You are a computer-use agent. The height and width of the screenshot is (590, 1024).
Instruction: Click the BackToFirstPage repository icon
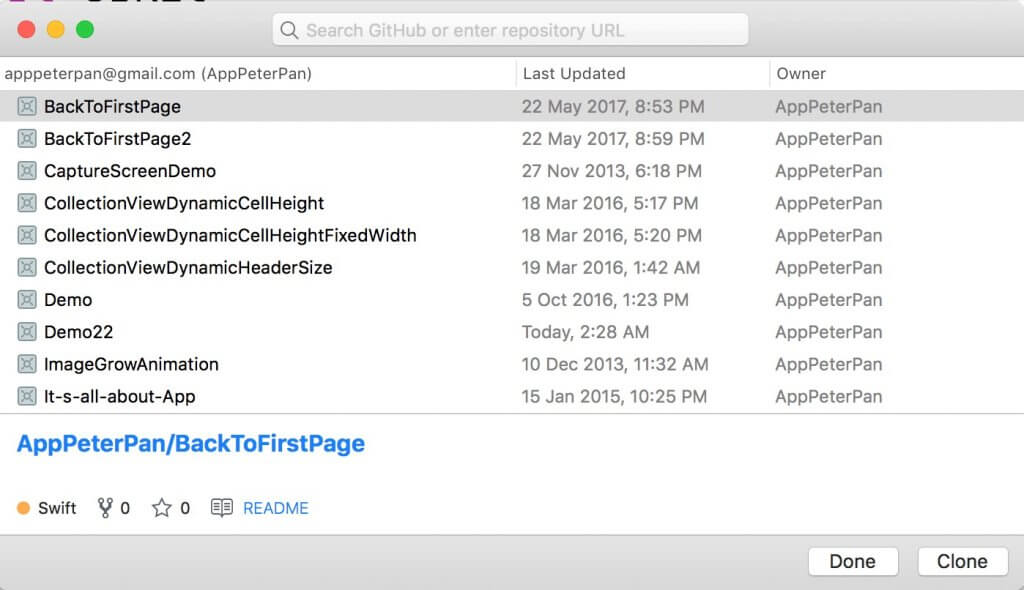(27, 106)
